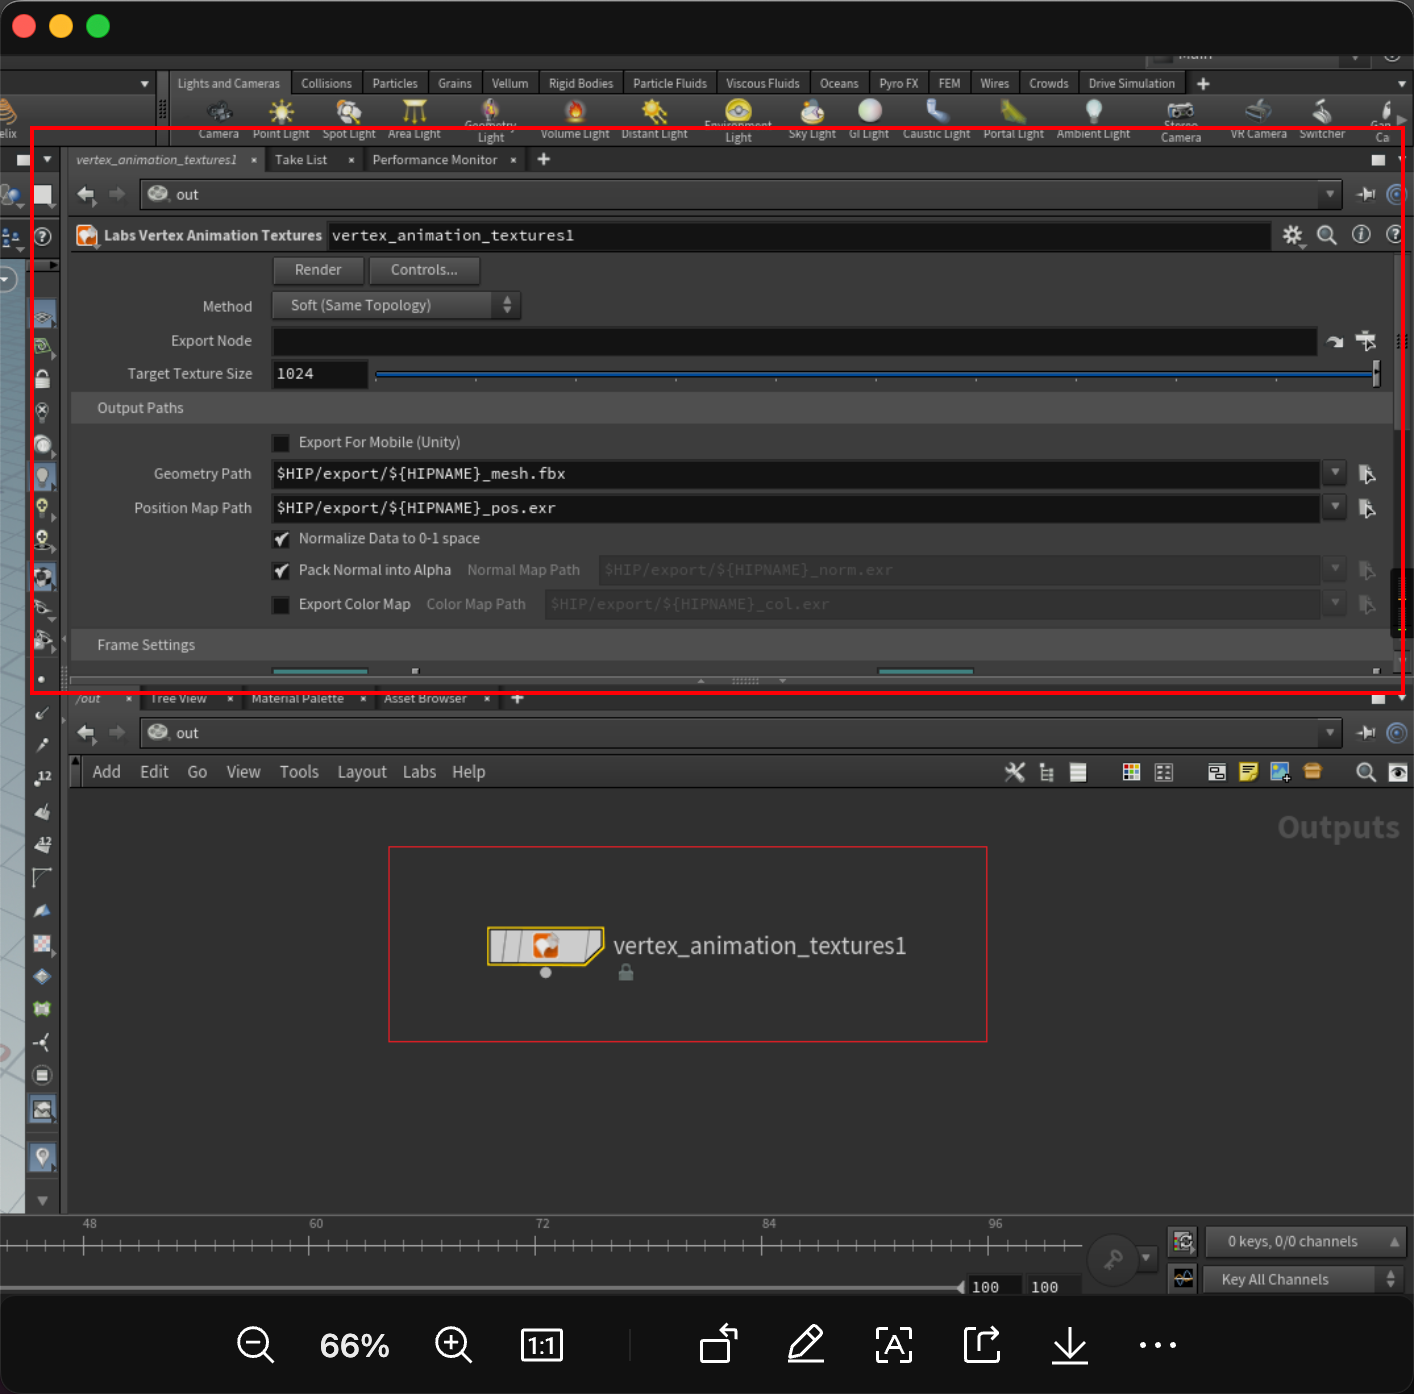Select the Ambient Light shelf tool

1094,120
